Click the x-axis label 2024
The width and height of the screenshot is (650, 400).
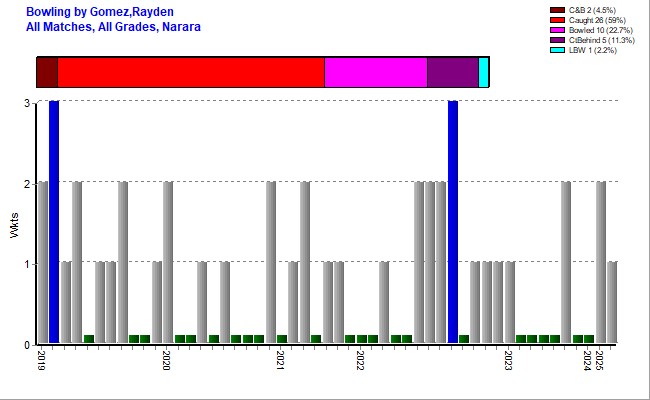click(587, 360)
